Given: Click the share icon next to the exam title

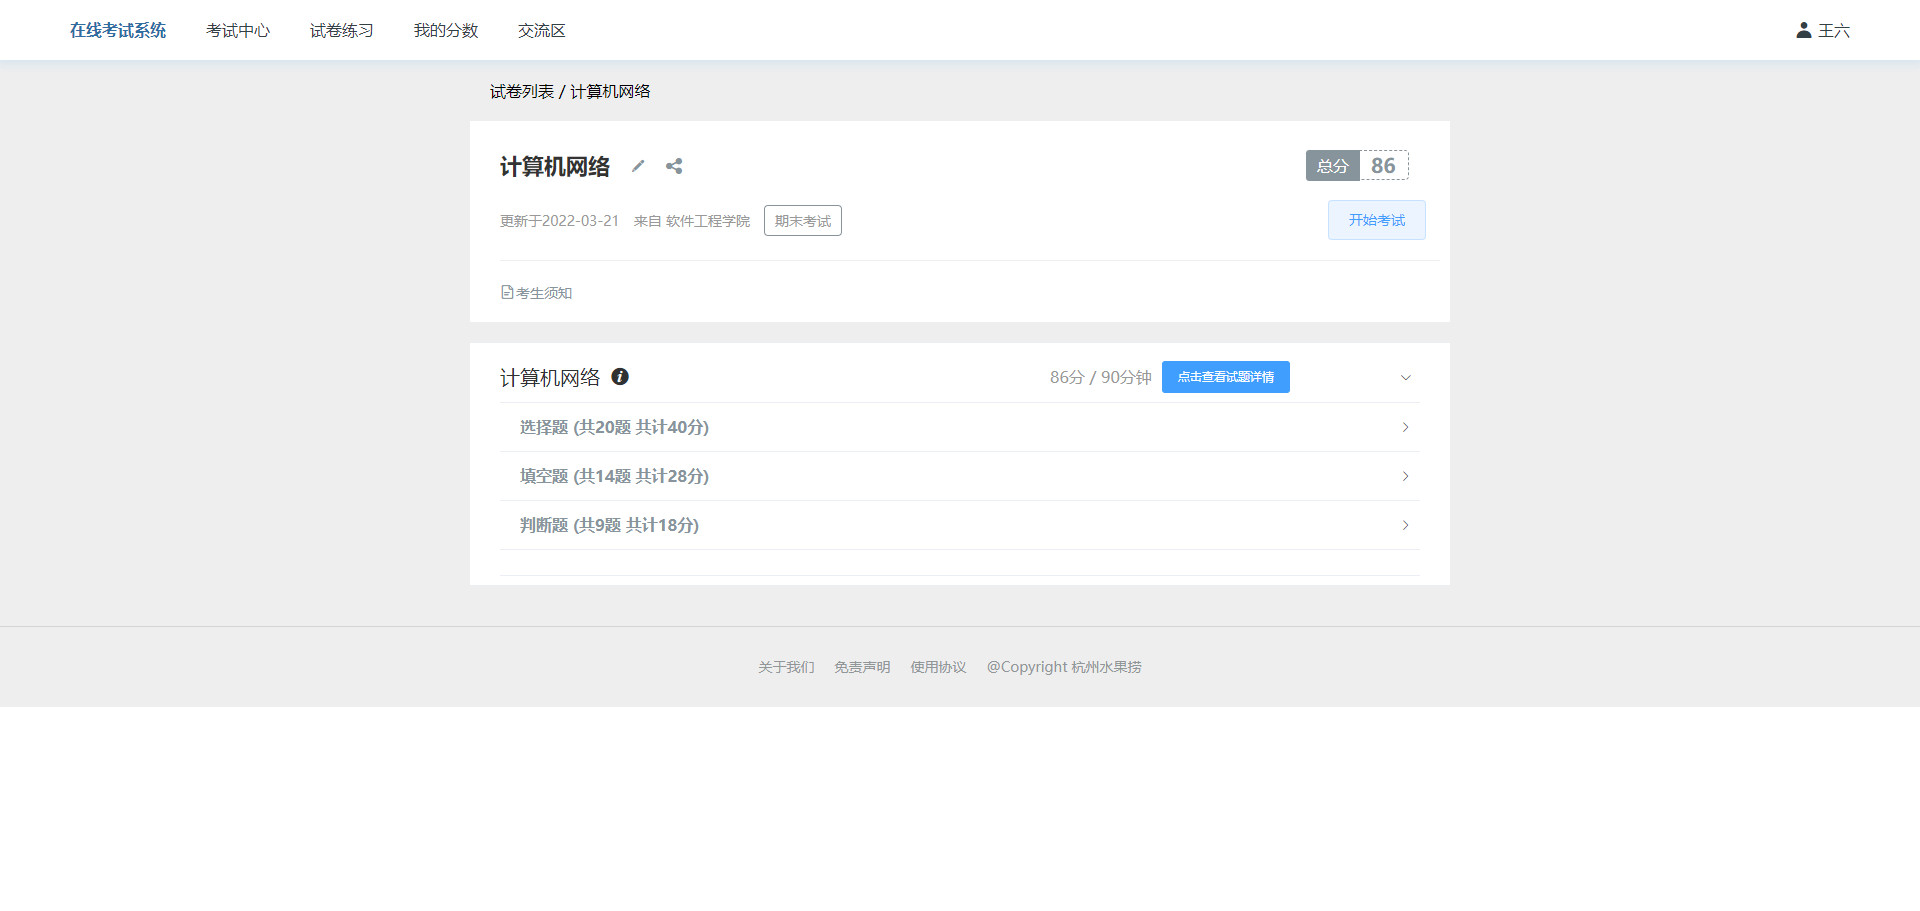Looking at the screenshot, I should (x=674, y=166).
